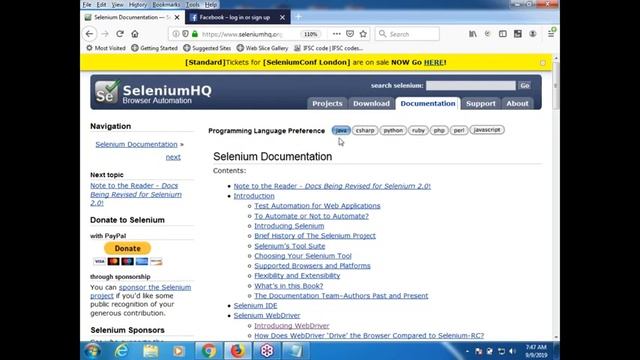Show hidden system tray icons arrow
This screenshot has width=640, height=360.
coord(467,351)
